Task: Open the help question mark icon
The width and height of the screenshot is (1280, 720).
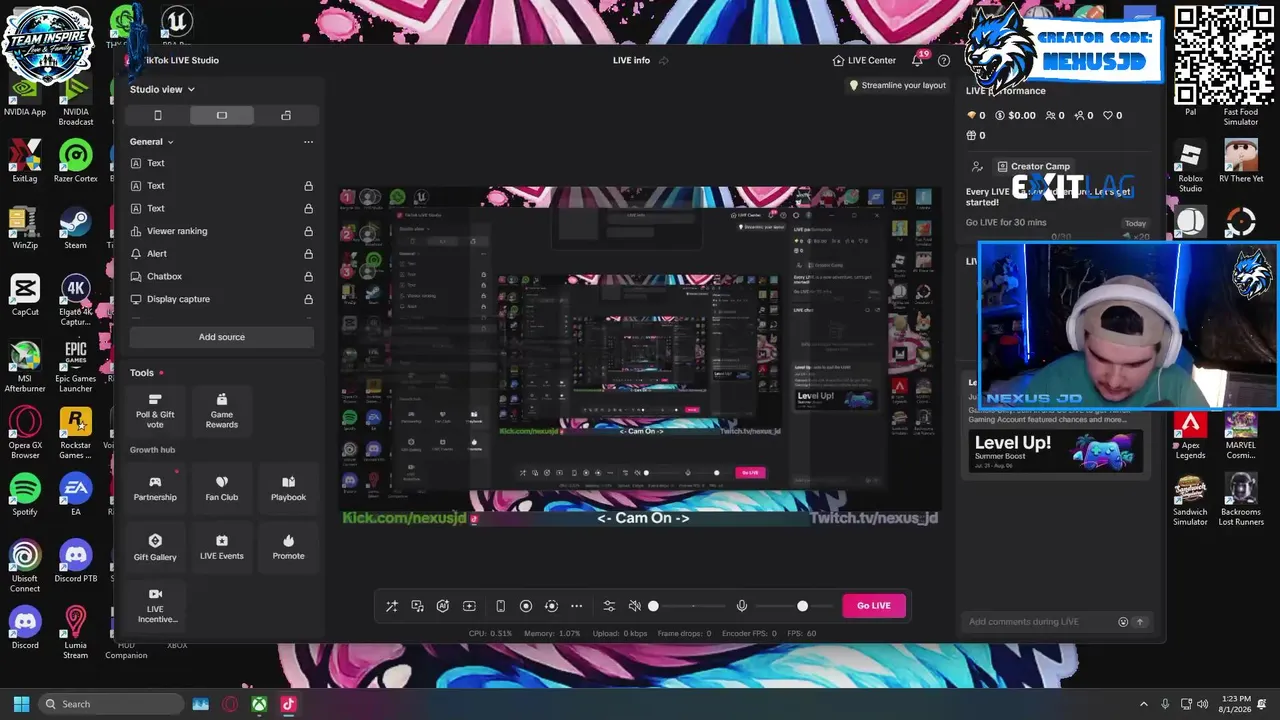Action: pyautogui.click(x=944, y=60)
